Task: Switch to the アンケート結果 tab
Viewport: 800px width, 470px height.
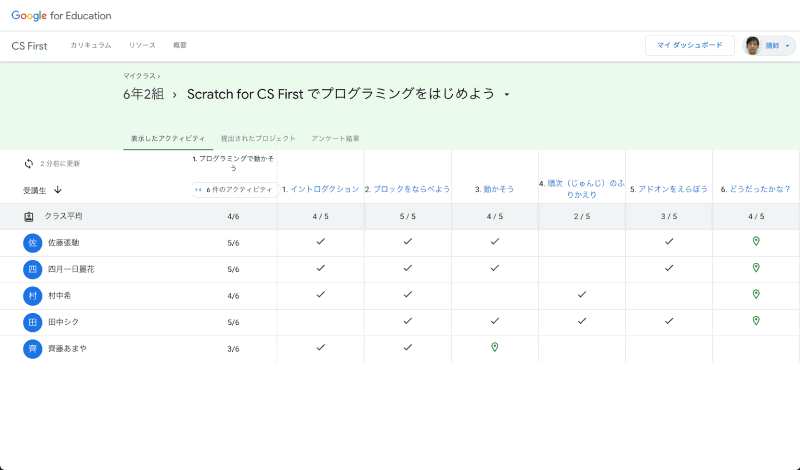Action: point(335,138)
